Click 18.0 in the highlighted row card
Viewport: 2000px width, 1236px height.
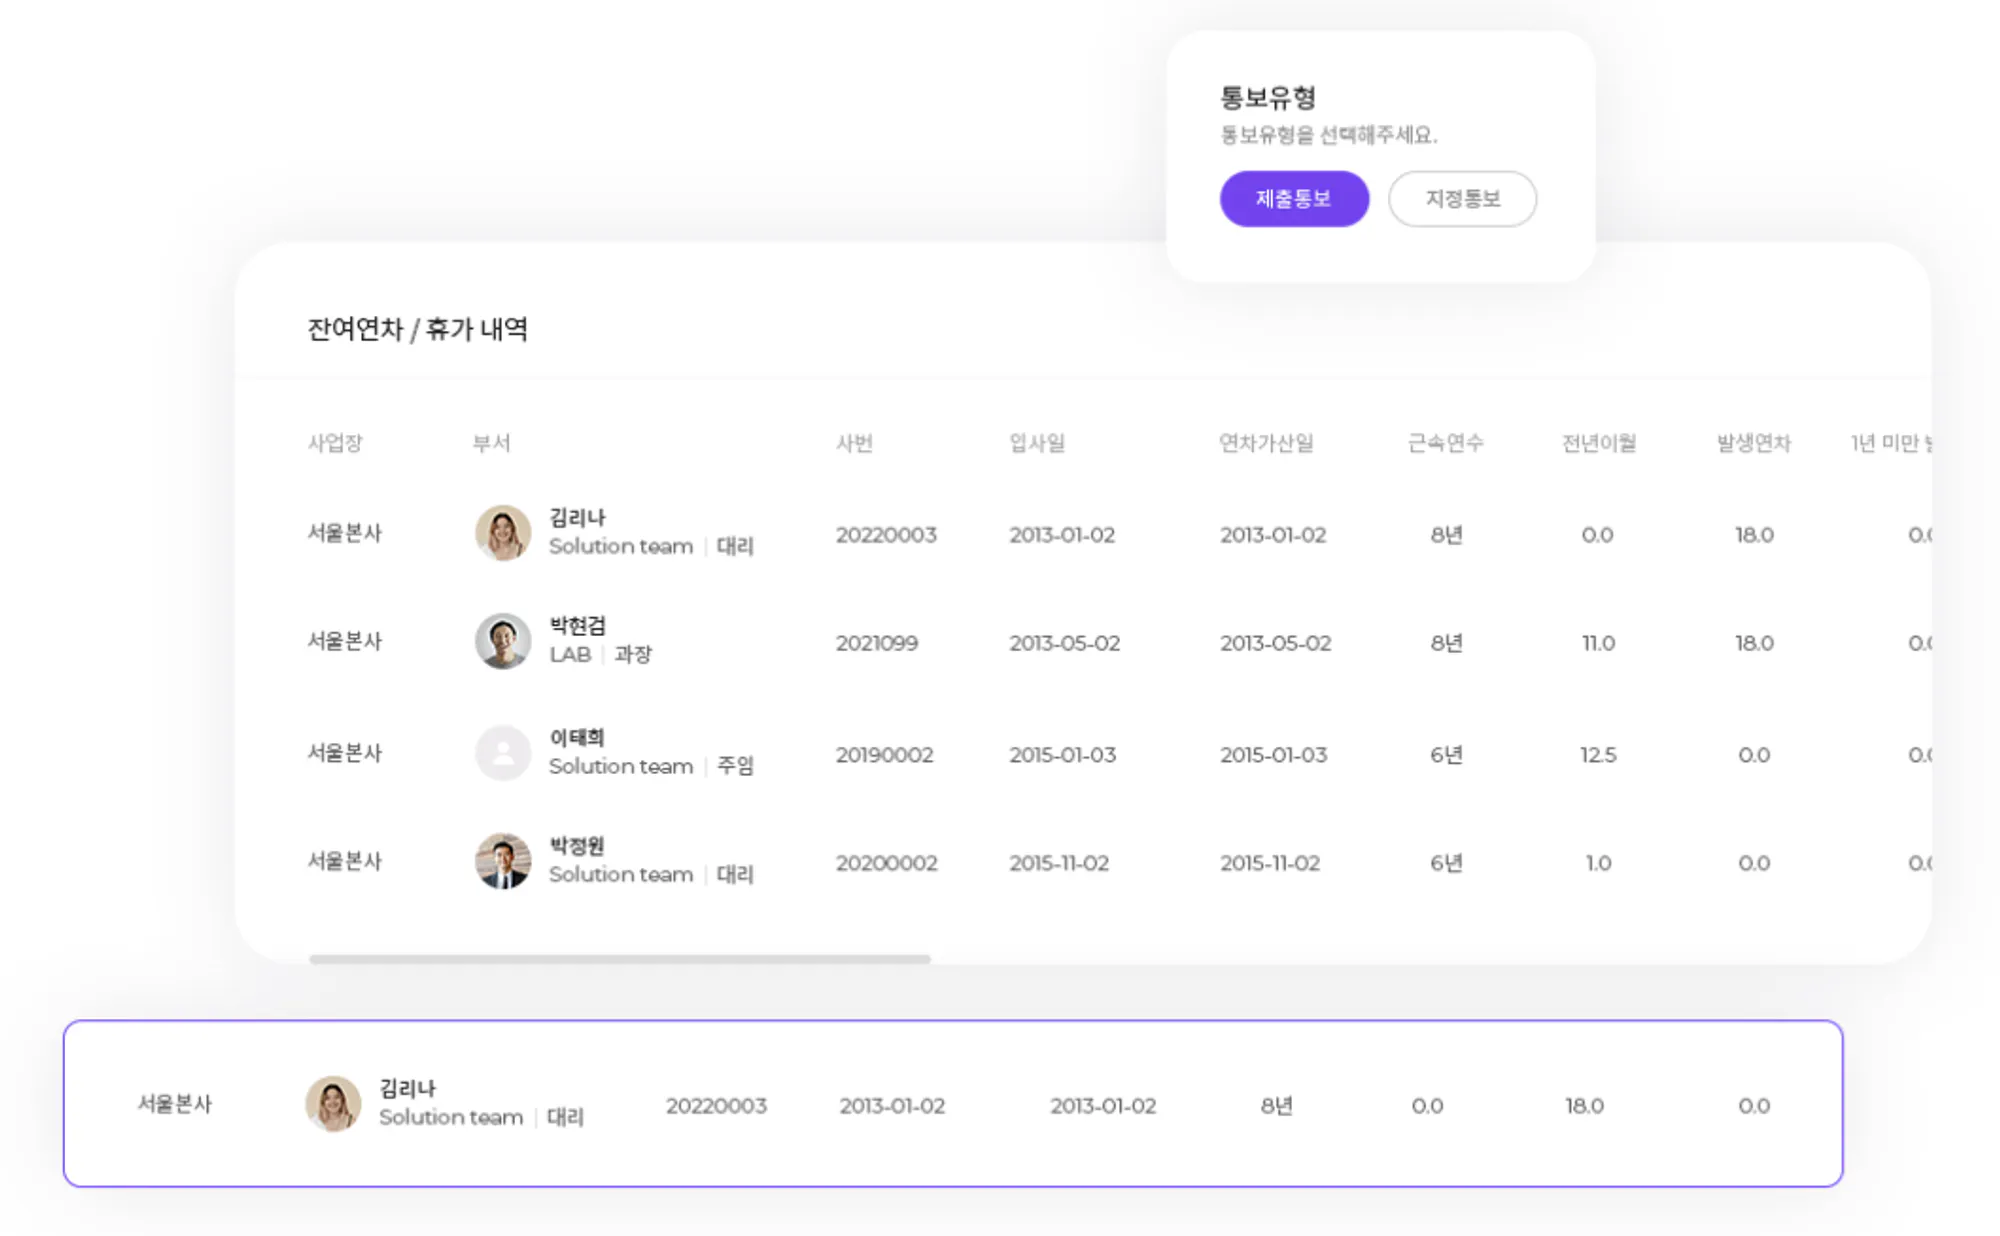1584,1106
